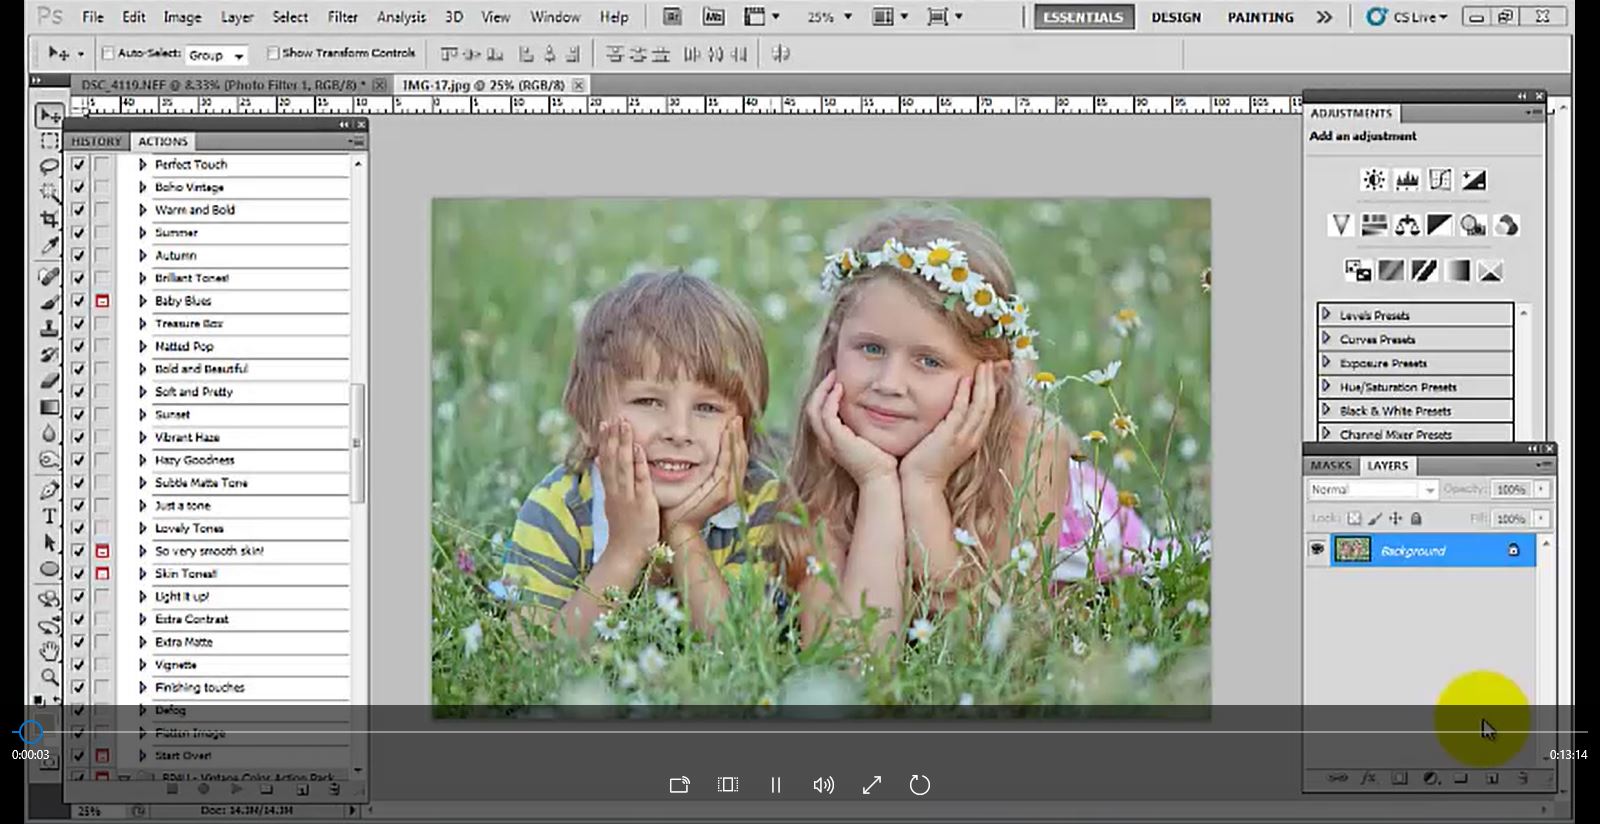Screen dimensions: 1600x824
Task: Open the CS Live menu button
Action: click(1407, 17)
